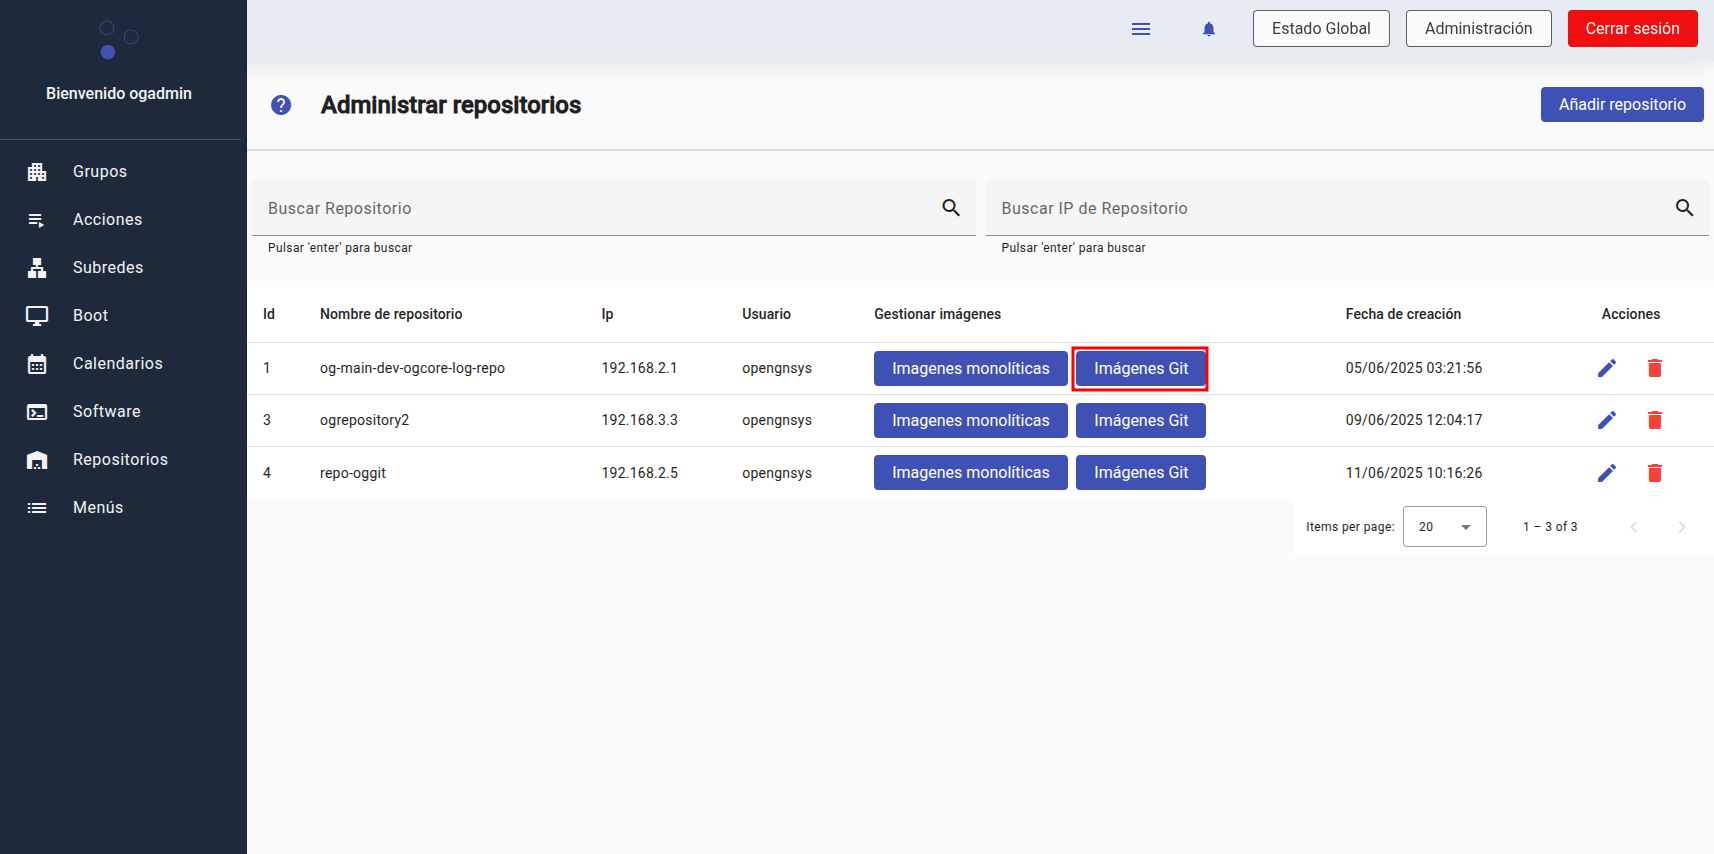1714x854 pixels.
Task: Open Imagenes monolíticas for ogrepository2
Action: (x=970, y=421)
